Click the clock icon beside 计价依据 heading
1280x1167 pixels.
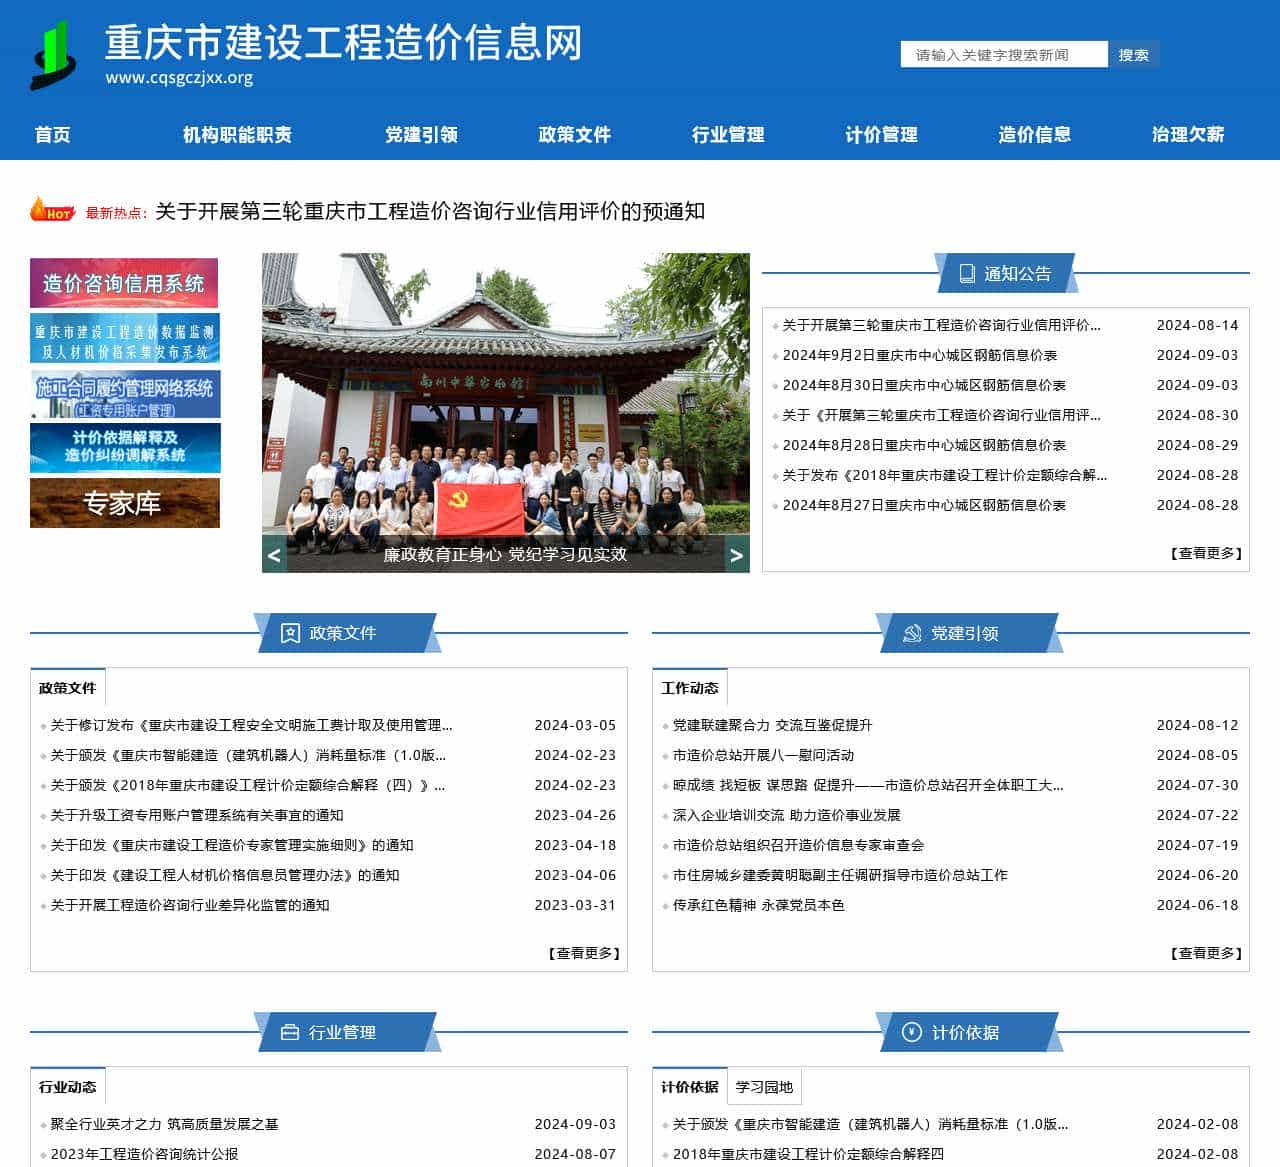tap(911, 1034)
